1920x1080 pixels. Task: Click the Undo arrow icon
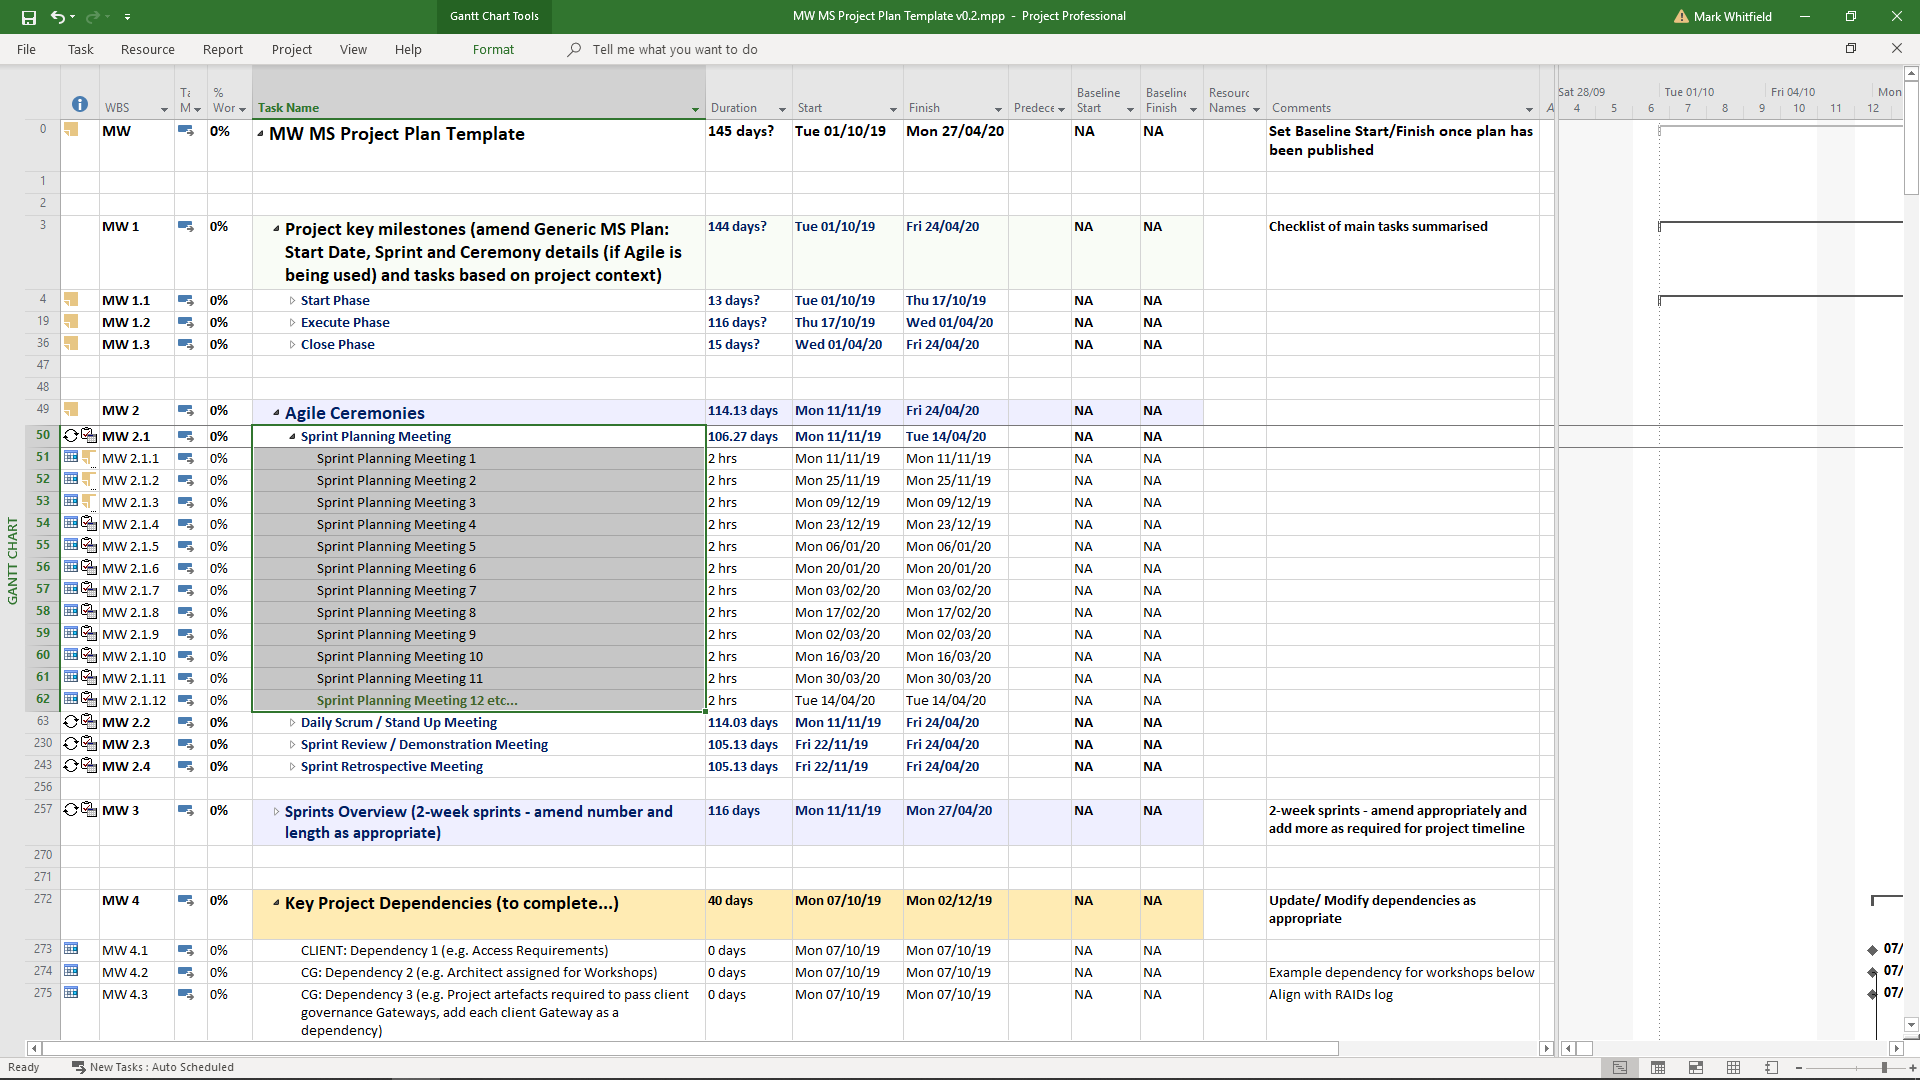click(58, 17)
